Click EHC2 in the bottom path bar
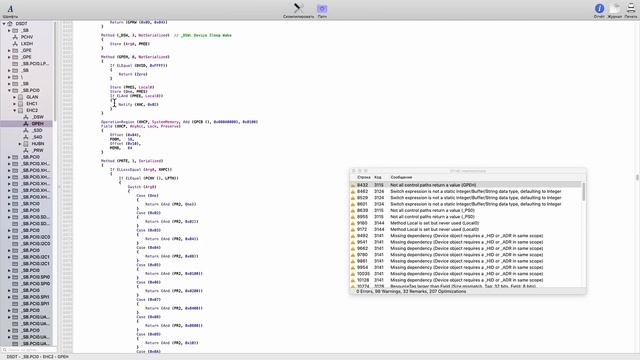This screenshot has width=640, height=360. (48, 357)
